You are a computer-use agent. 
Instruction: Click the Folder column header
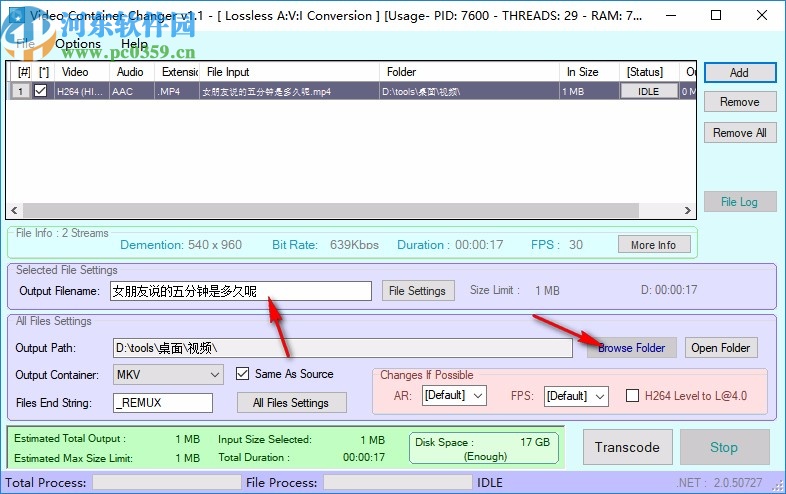[x=469, y=72]
